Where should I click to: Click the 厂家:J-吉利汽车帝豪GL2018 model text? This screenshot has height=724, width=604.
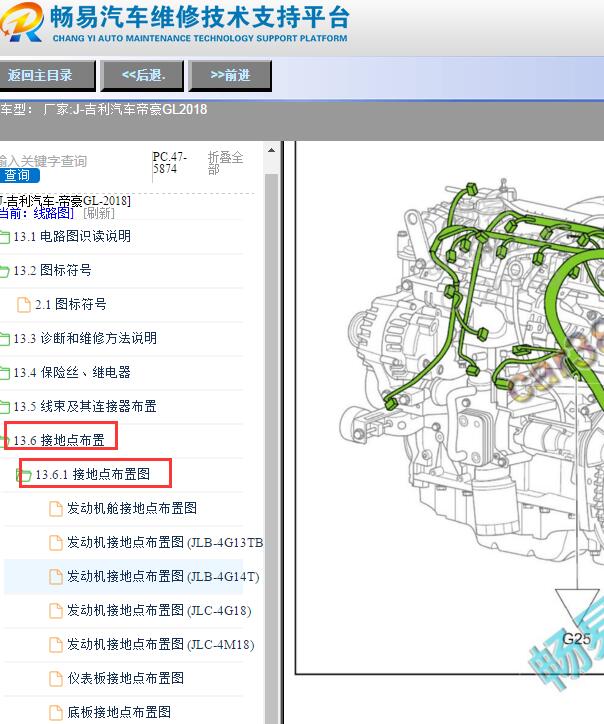click(125, 109)
